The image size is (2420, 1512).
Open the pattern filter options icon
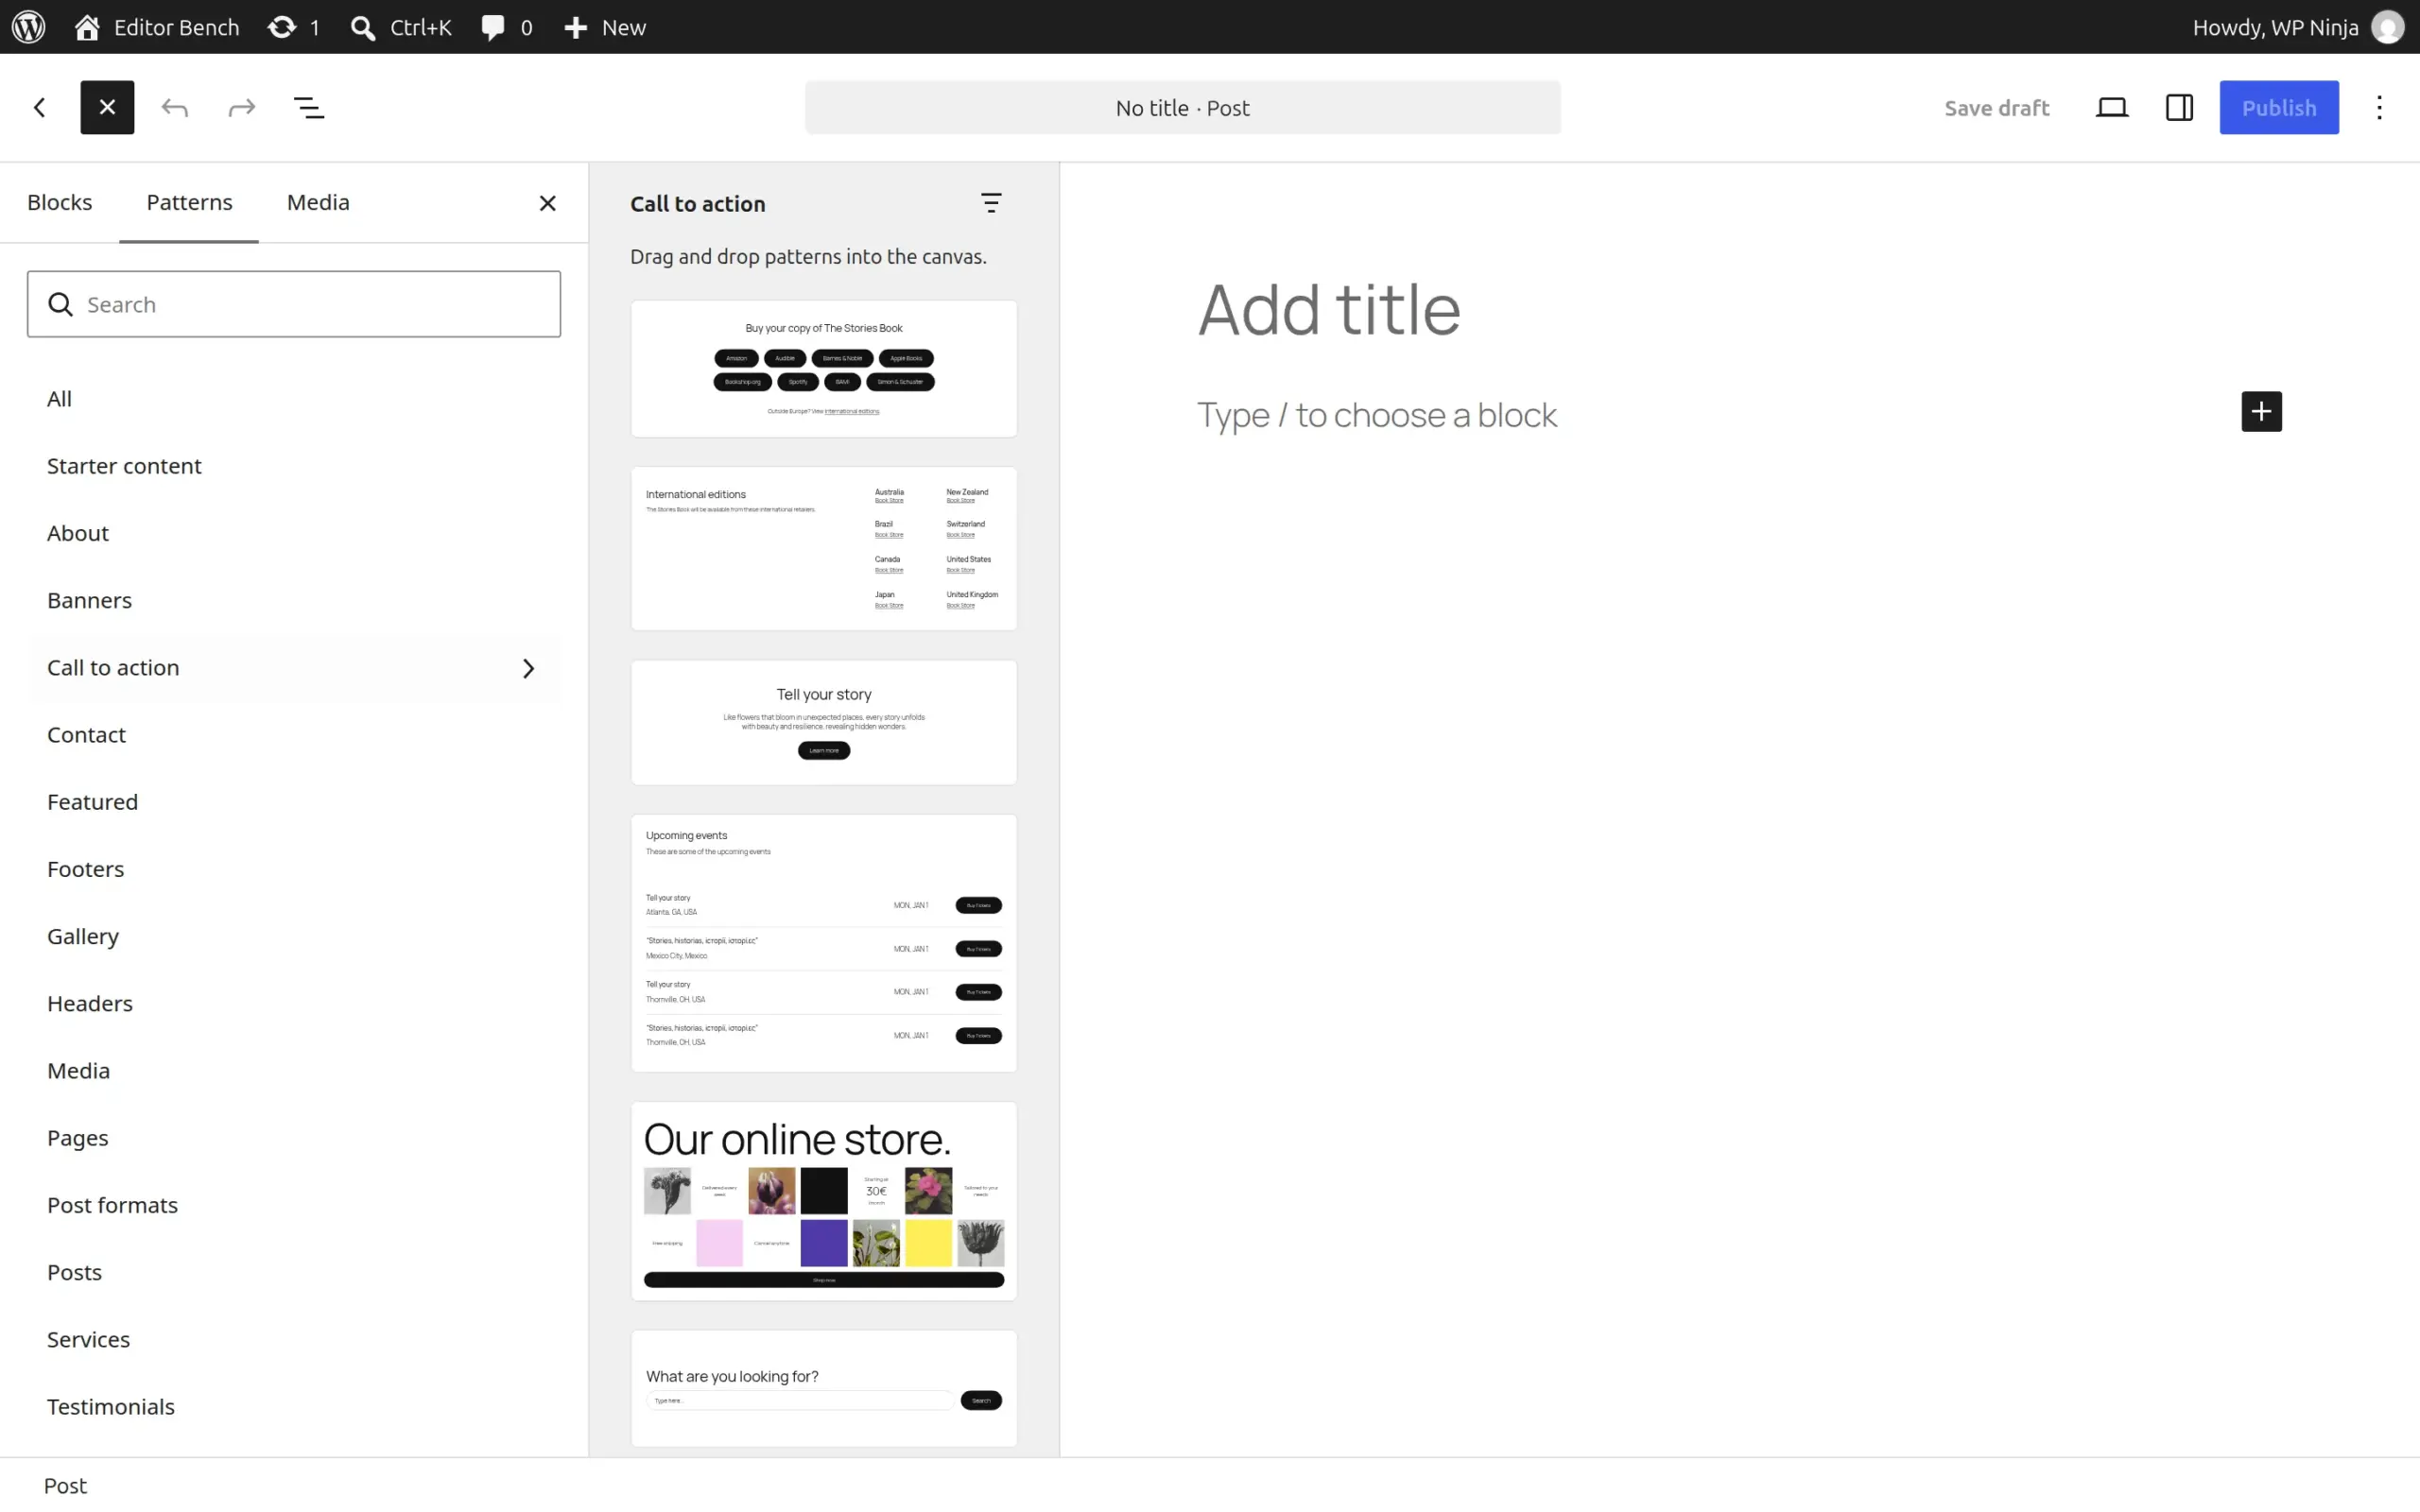point(991,203)
